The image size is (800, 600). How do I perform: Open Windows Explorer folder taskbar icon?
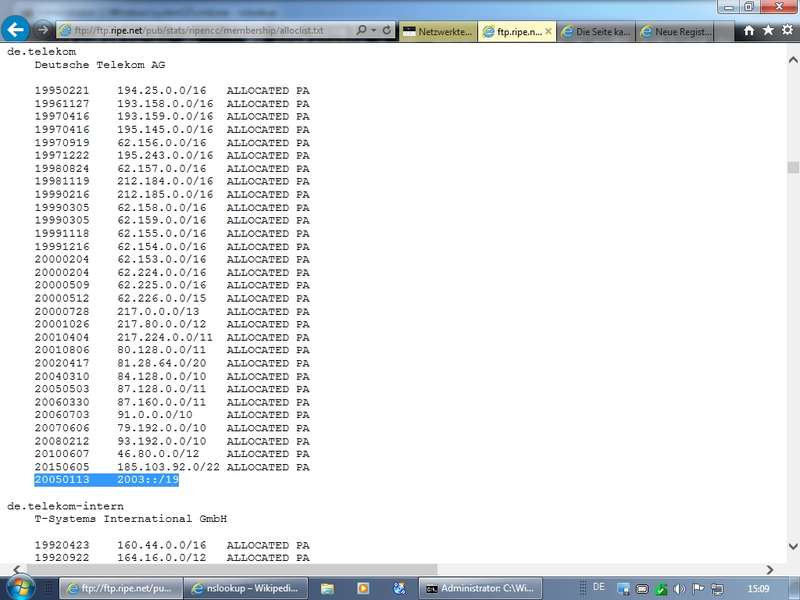pos(328,589)
